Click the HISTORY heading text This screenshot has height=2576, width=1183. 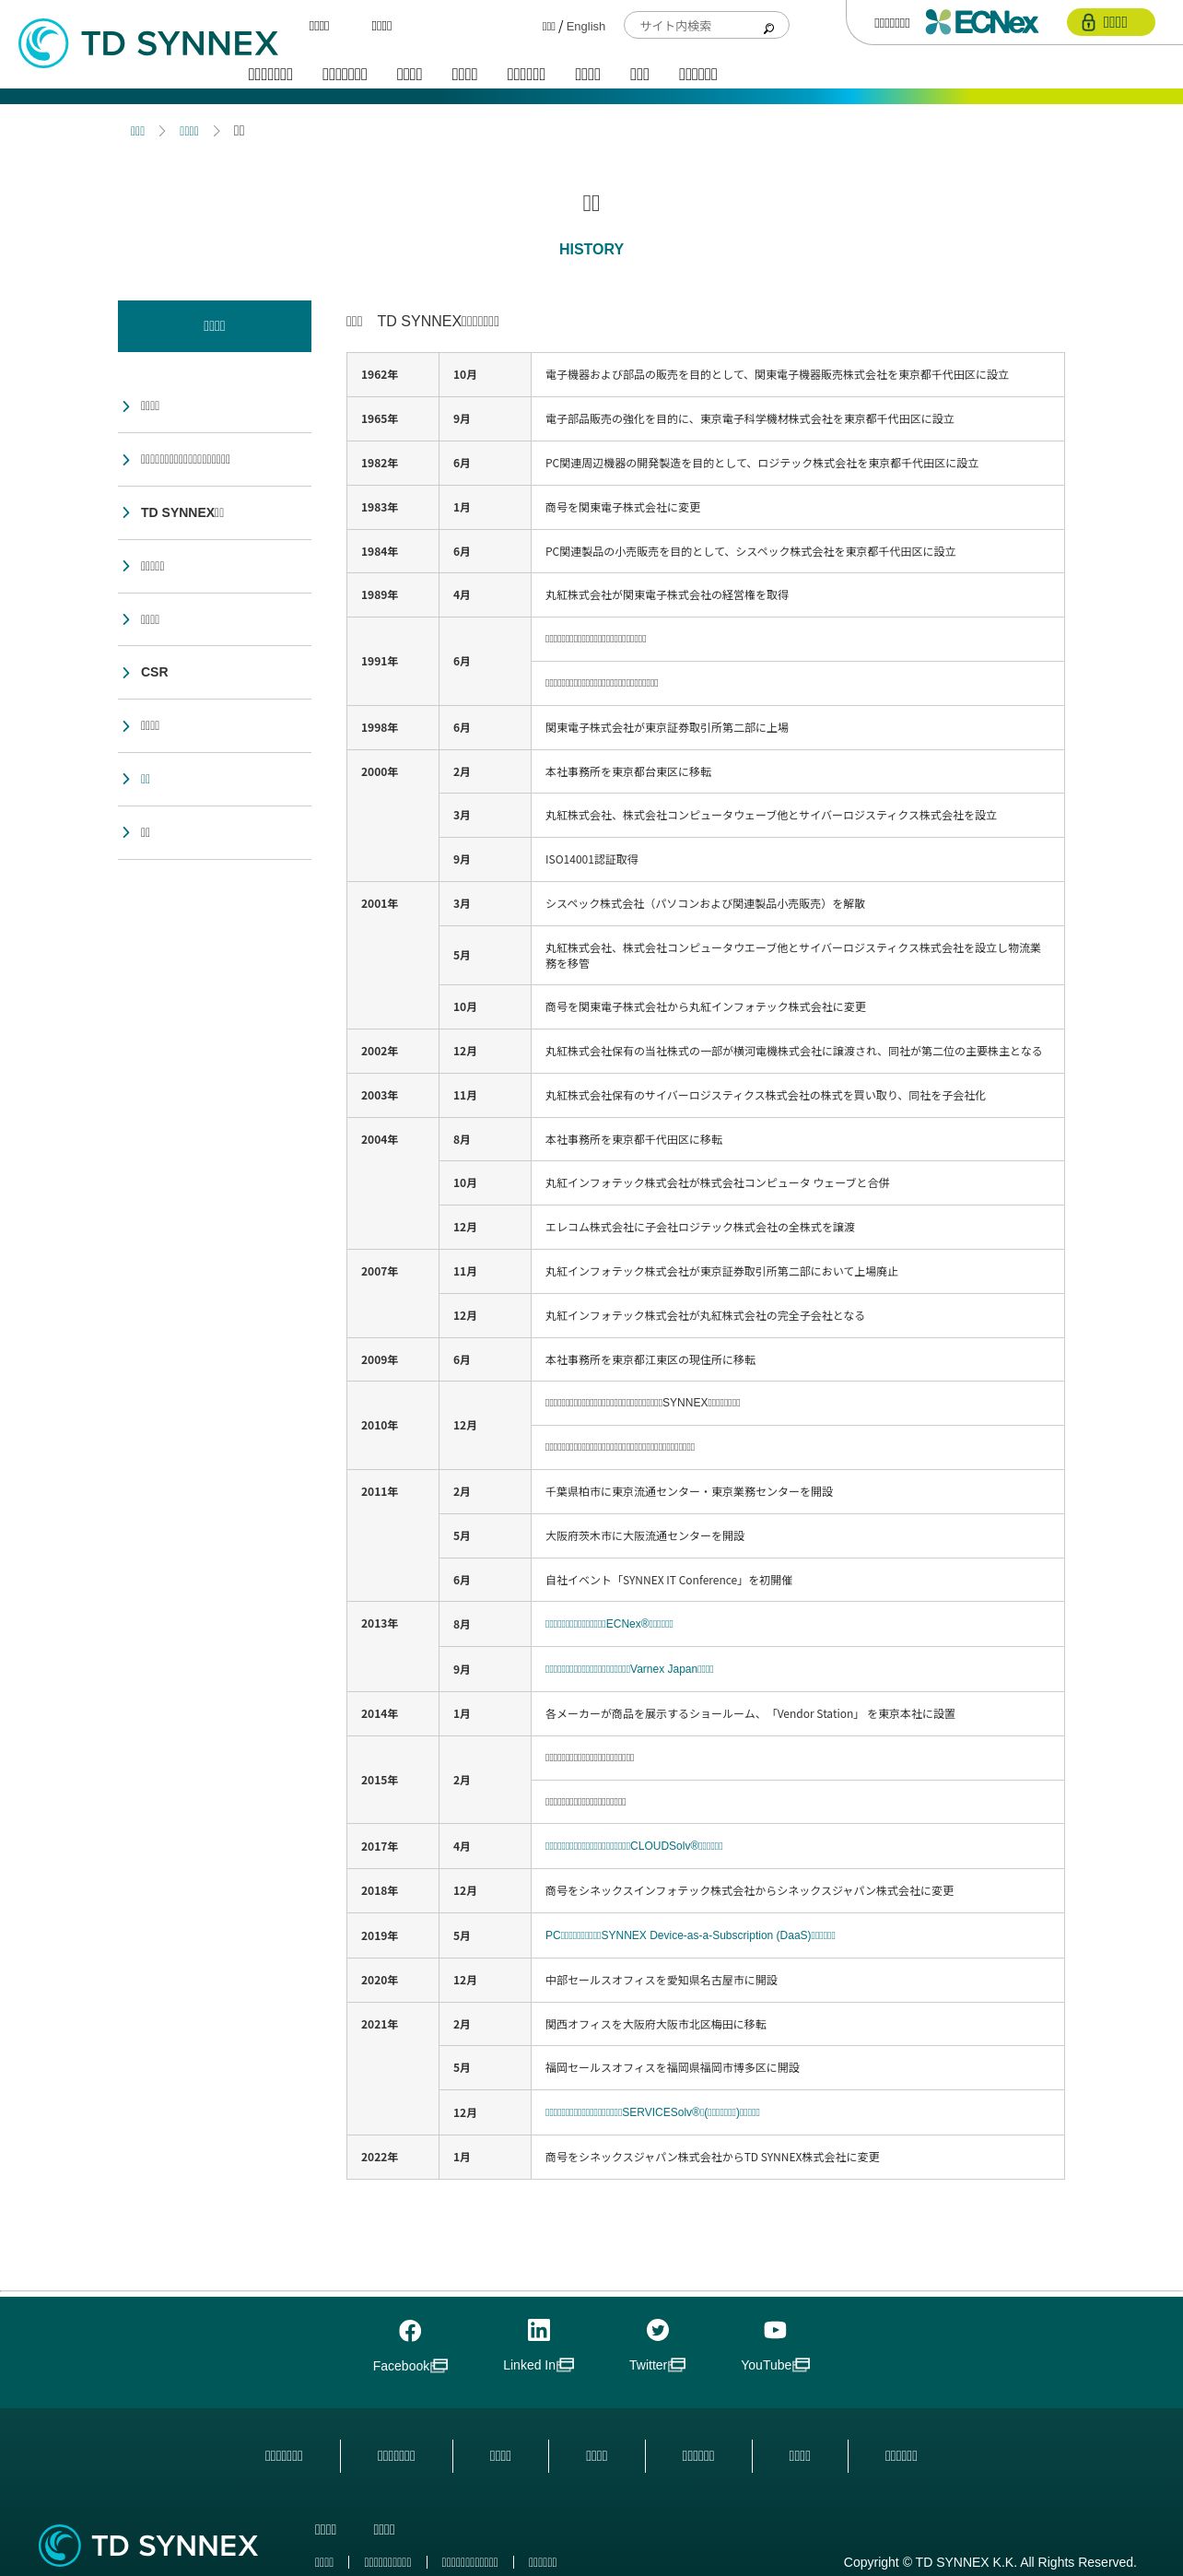click(x=591, y=249)
